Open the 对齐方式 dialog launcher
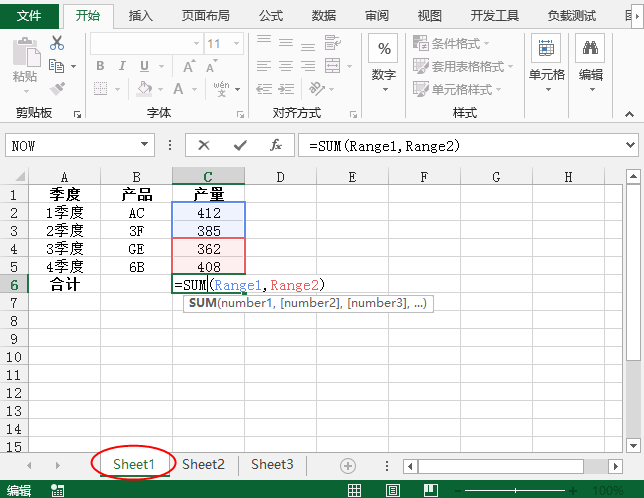 coord(353,115)
